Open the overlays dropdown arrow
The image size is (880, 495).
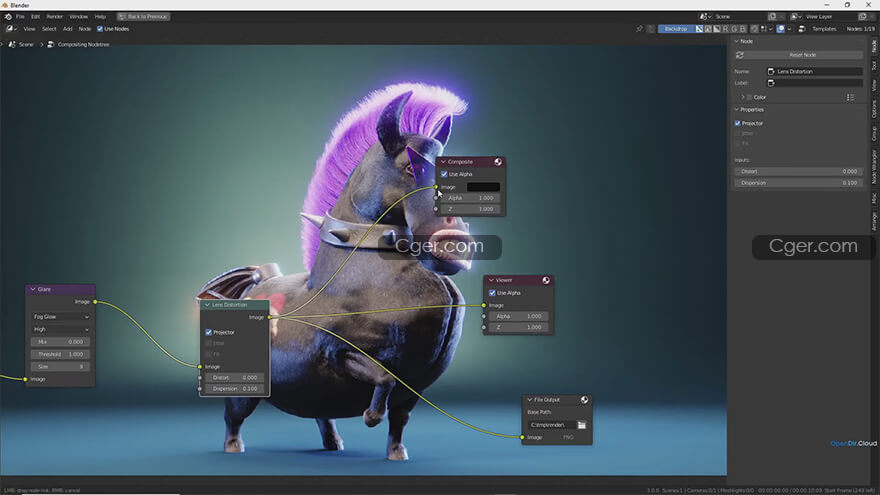pyautogui.click(x=790, y=29)
